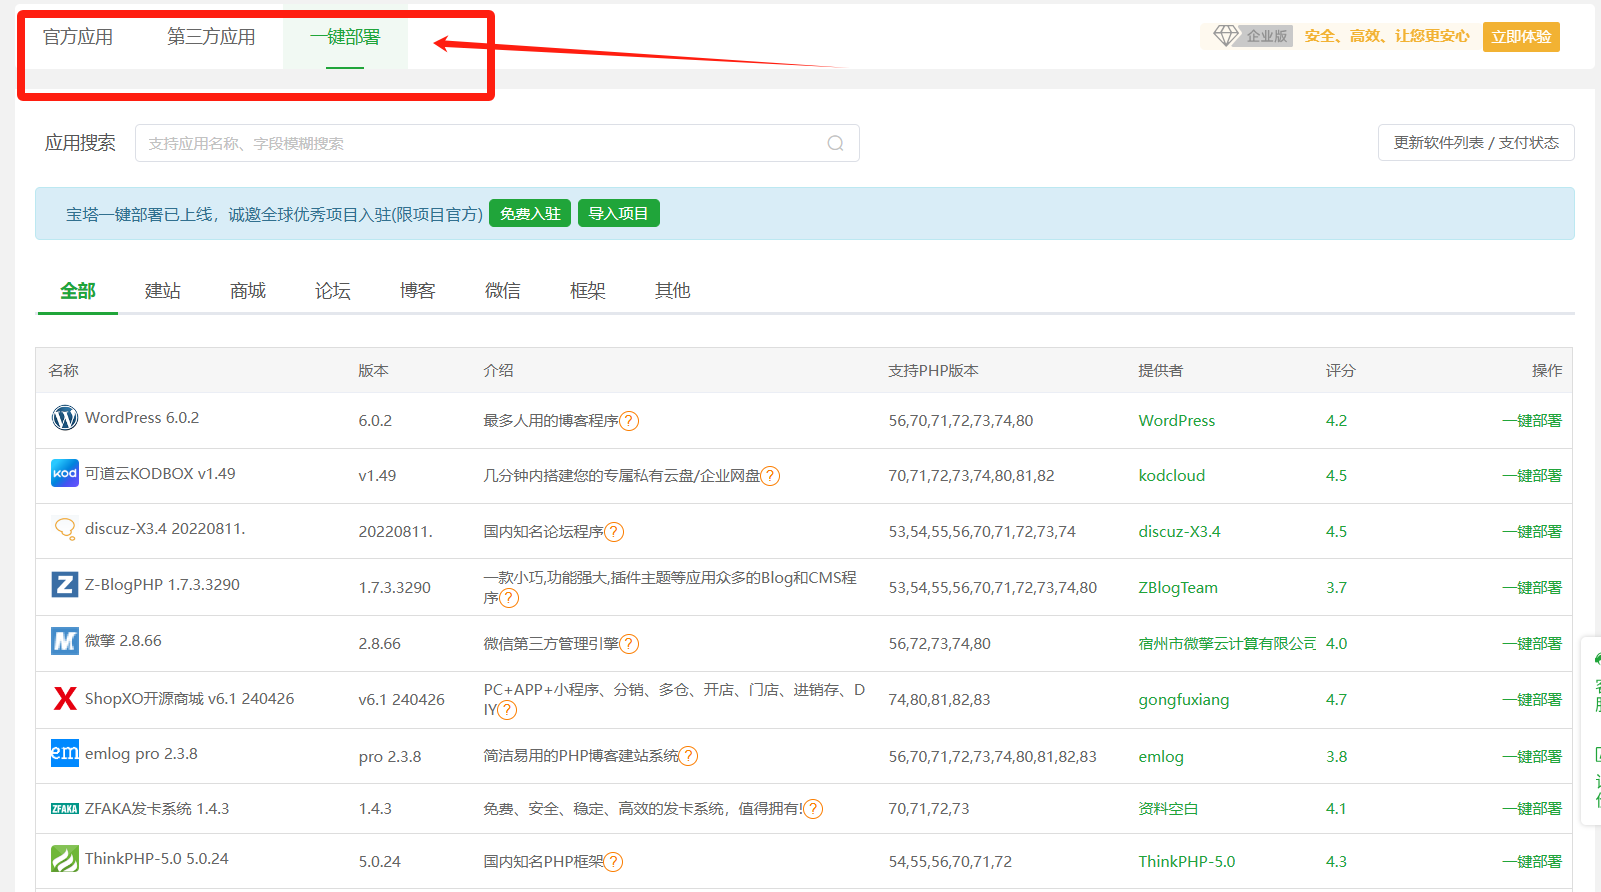Open help icon beside 微信第三方管理引擎
This screenshot has width=1601, height=892.
pyautogui.click(x=629, y=644)
